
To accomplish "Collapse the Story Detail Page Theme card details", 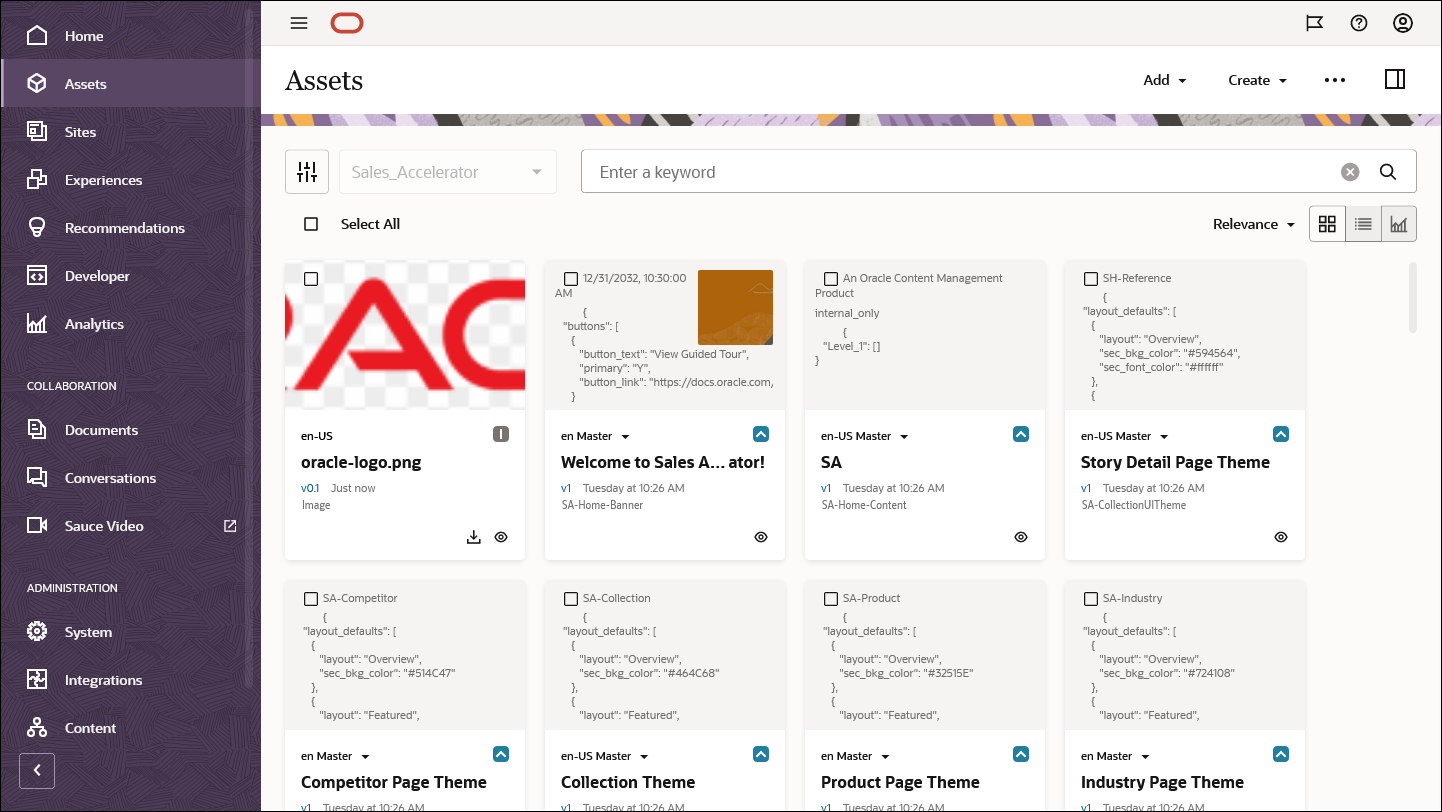I will tap(1281, 433).
